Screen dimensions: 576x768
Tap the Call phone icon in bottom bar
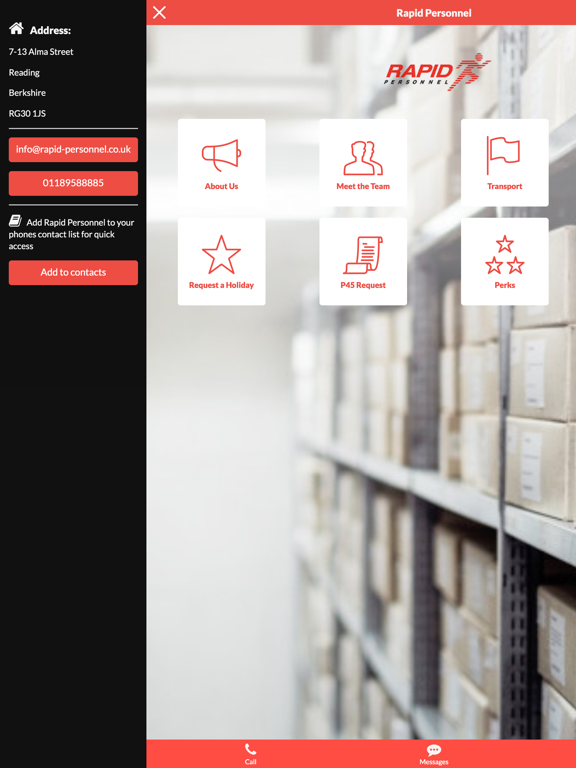point(250,754)
